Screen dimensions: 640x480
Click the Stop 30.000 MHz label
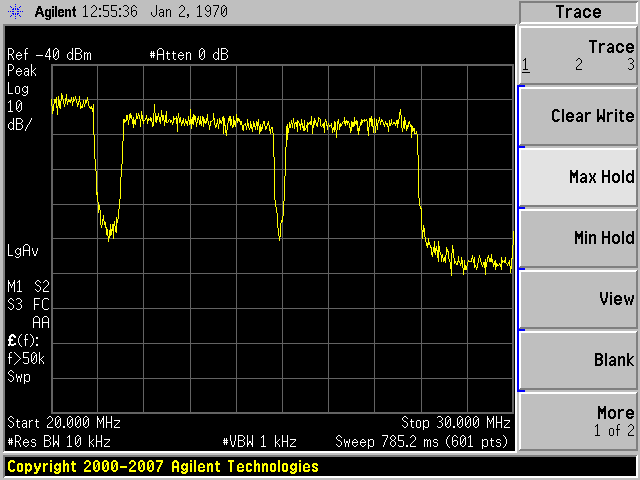(456, 423)
